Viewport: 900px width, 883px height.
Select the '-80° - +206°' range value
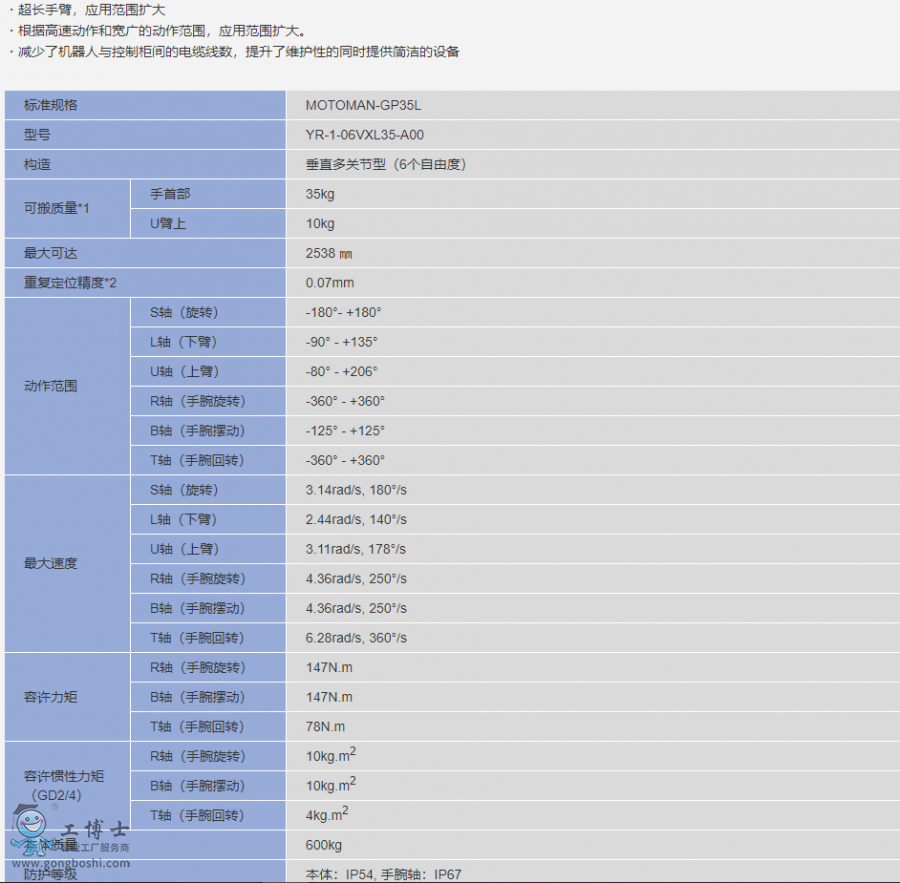(342, 372)
